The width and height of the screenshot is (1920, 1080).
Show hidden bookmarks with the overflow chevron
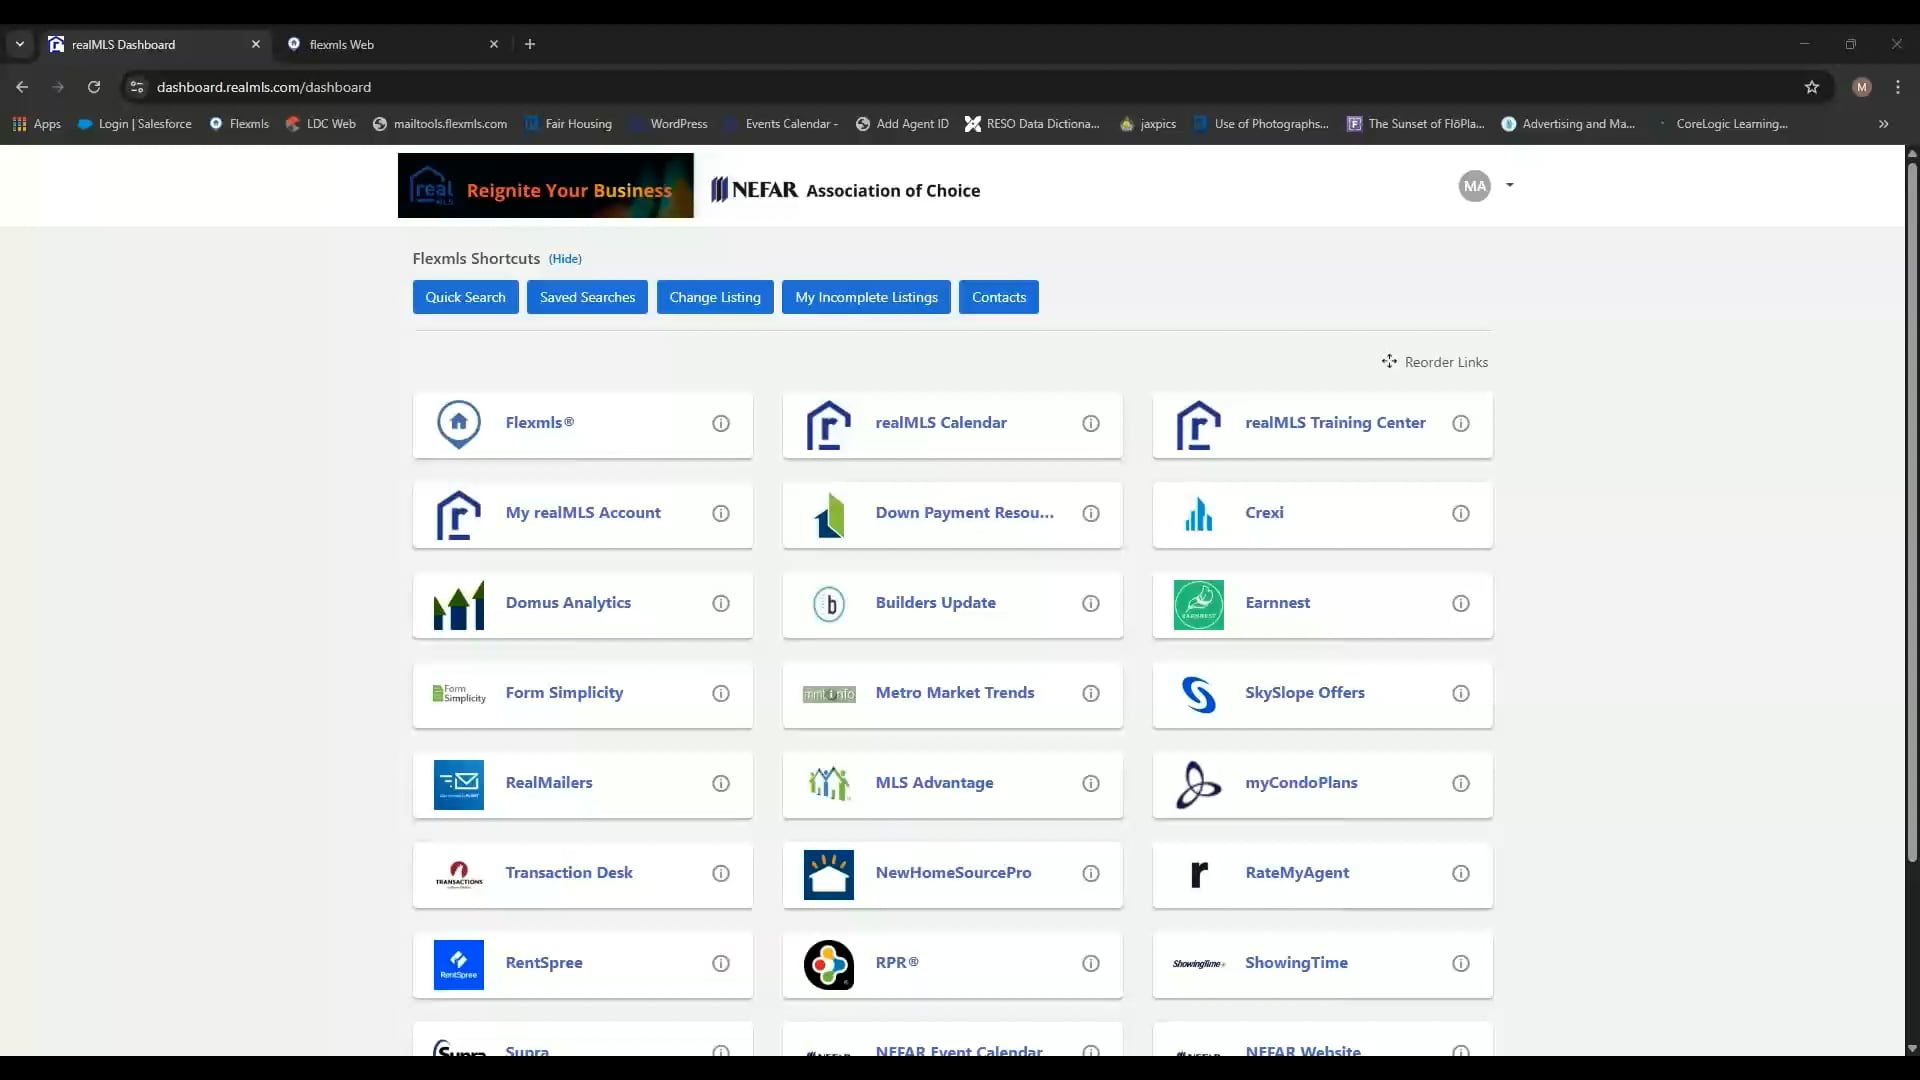1884,123
